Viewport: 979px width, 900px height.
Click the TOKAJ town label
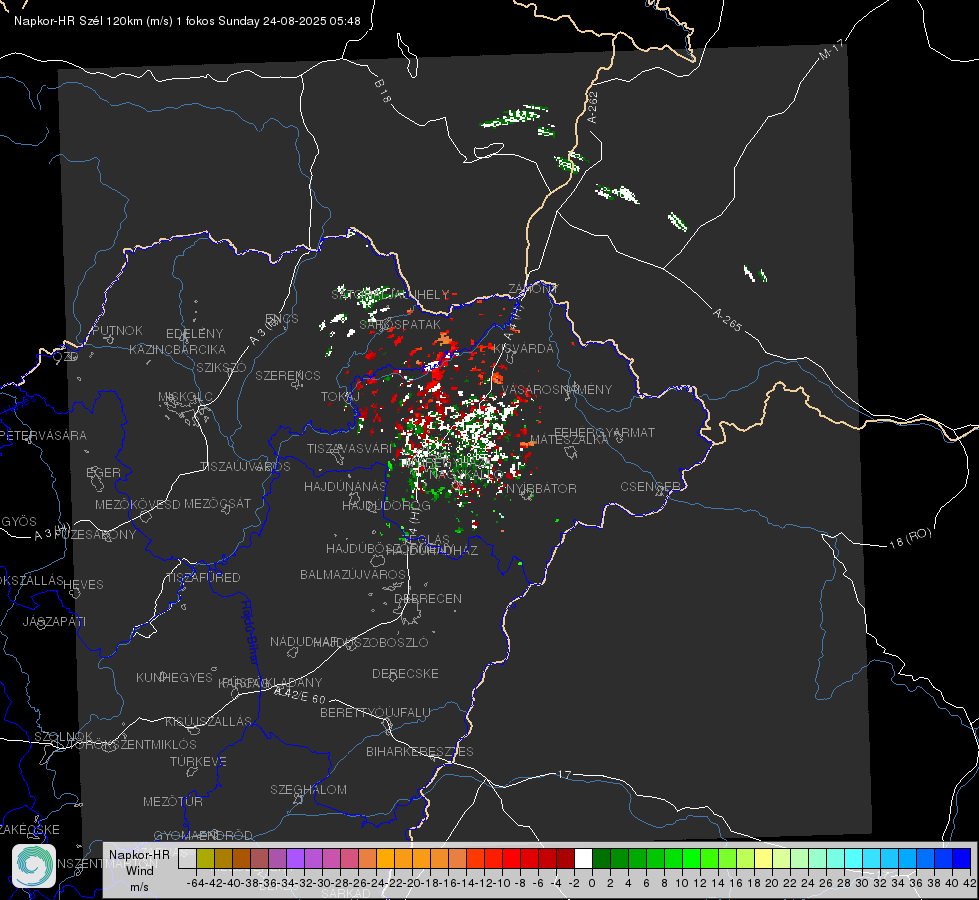click(x=340, y=397)
